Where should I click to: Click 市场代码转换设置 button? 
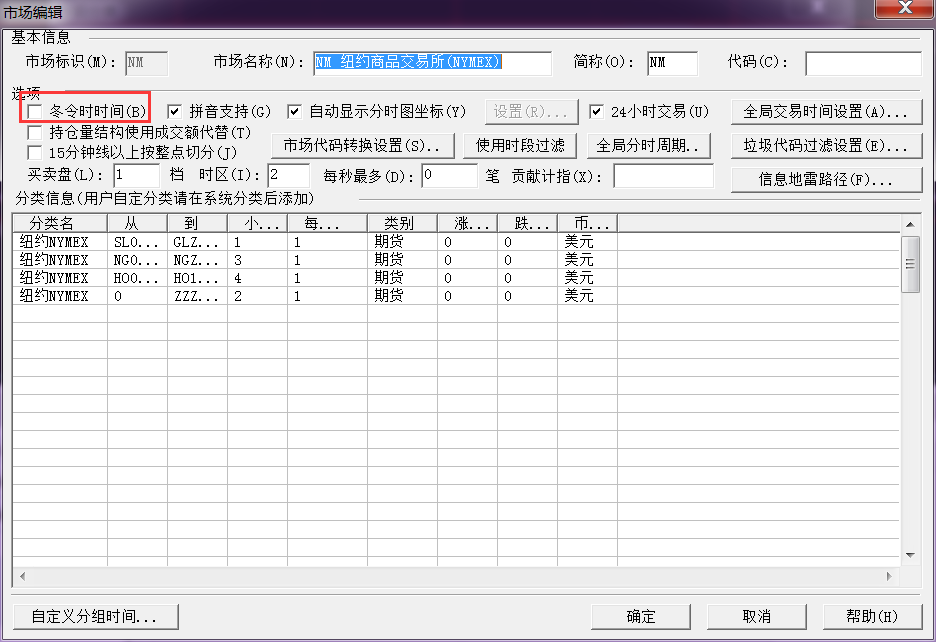click(x=363, y=146)
